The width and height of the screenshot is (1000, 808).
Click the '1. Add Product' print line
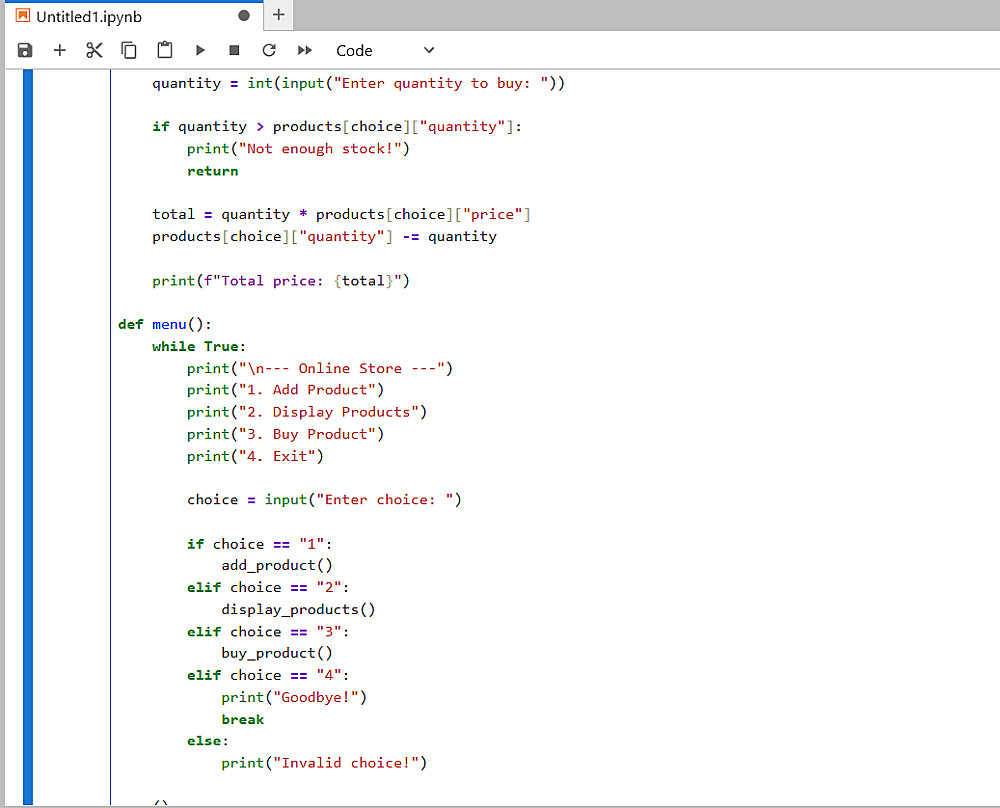[285, 390]
